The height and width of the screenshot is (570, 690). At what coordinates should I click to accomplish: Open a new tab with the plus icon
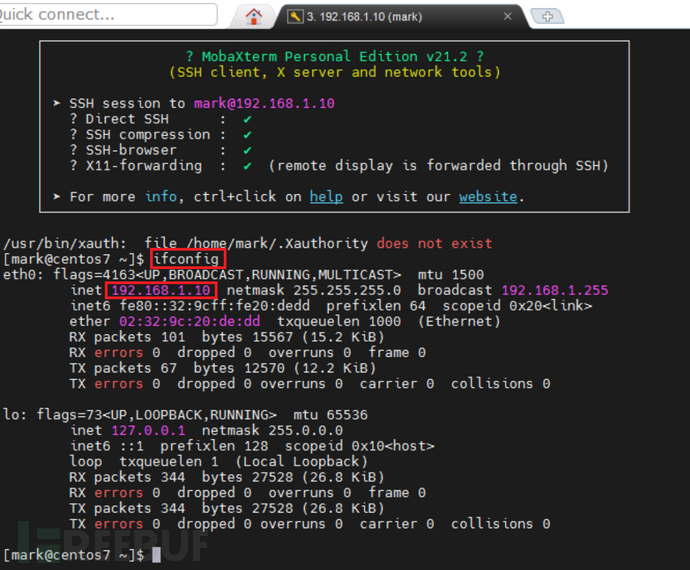click(547, 17)
